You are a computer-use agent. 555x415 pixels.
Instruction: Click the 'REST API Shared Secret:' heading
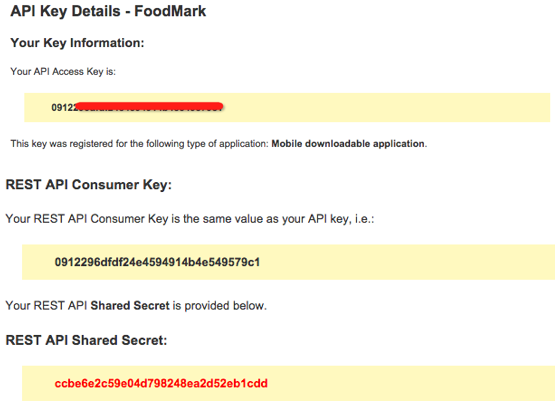pyautogui.click(x=86, y=340)
